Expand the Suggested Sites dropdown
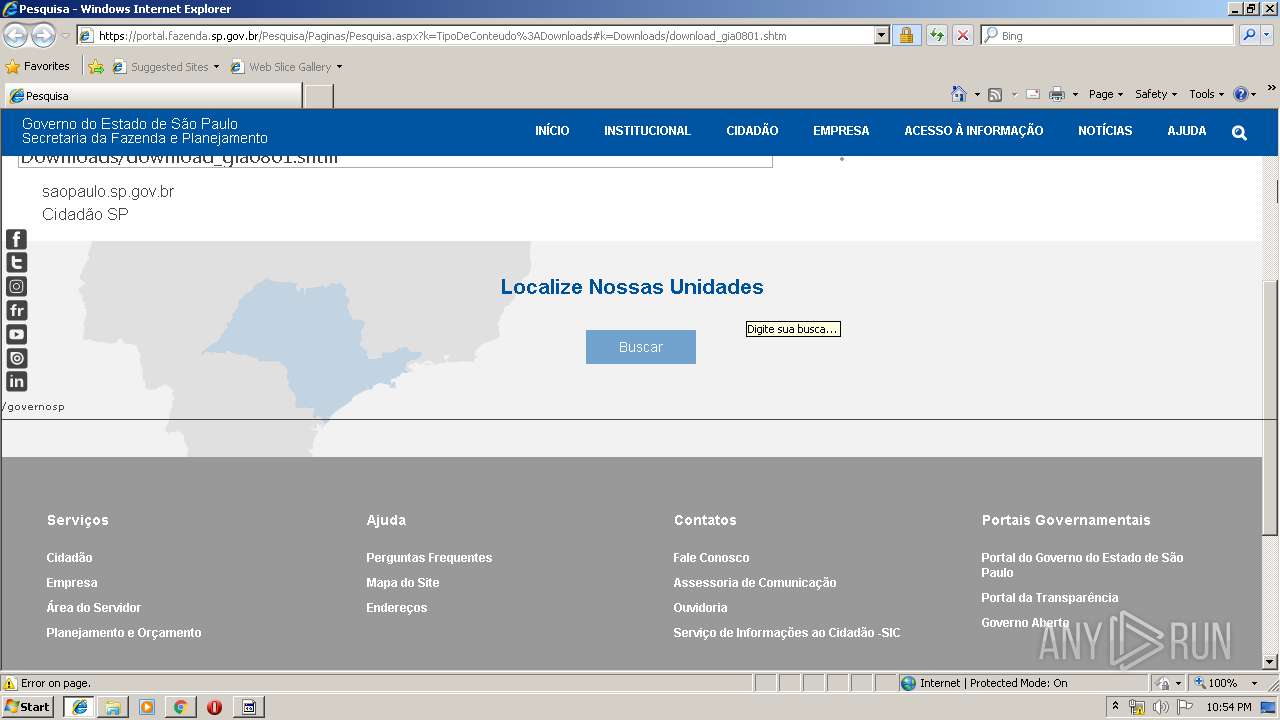This screenshot has width=1280, height=720. 216,67
